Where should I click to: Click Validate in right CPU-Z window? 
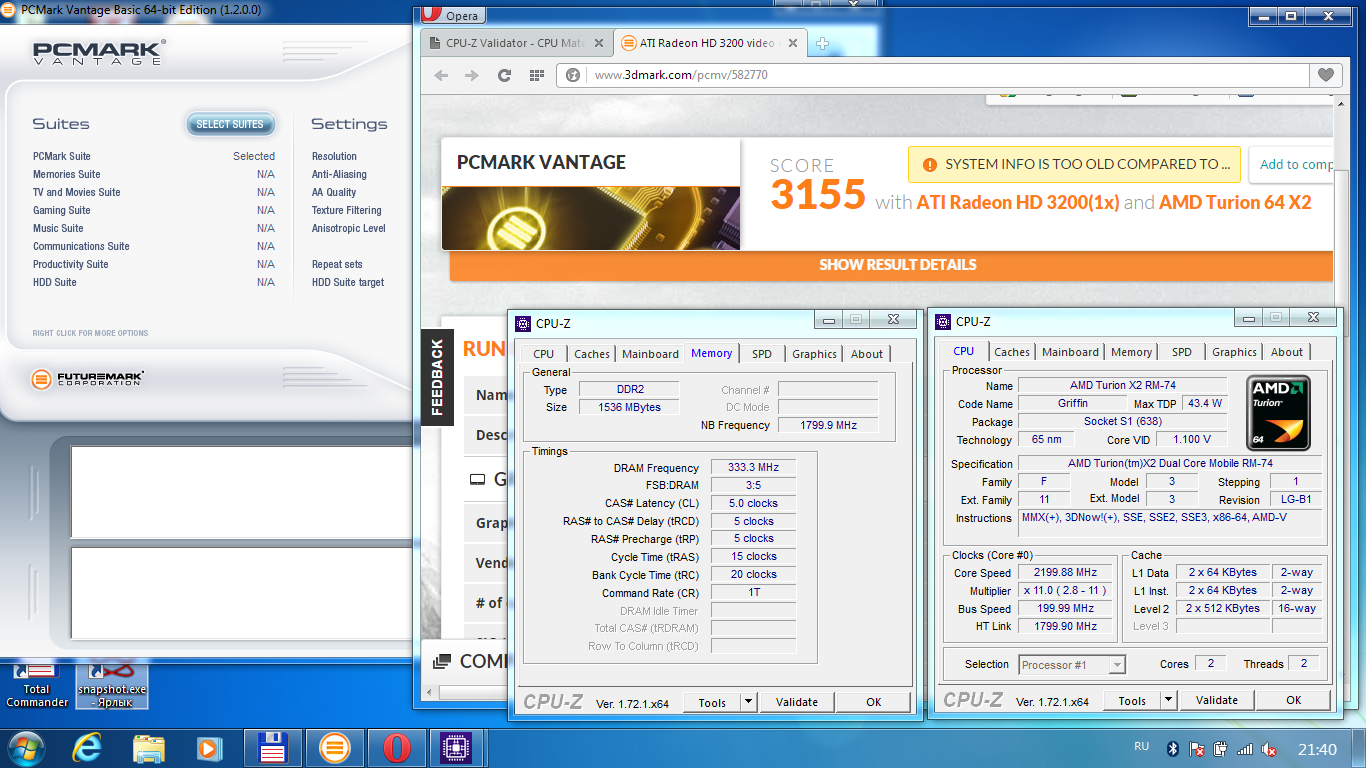point(1217,700)
